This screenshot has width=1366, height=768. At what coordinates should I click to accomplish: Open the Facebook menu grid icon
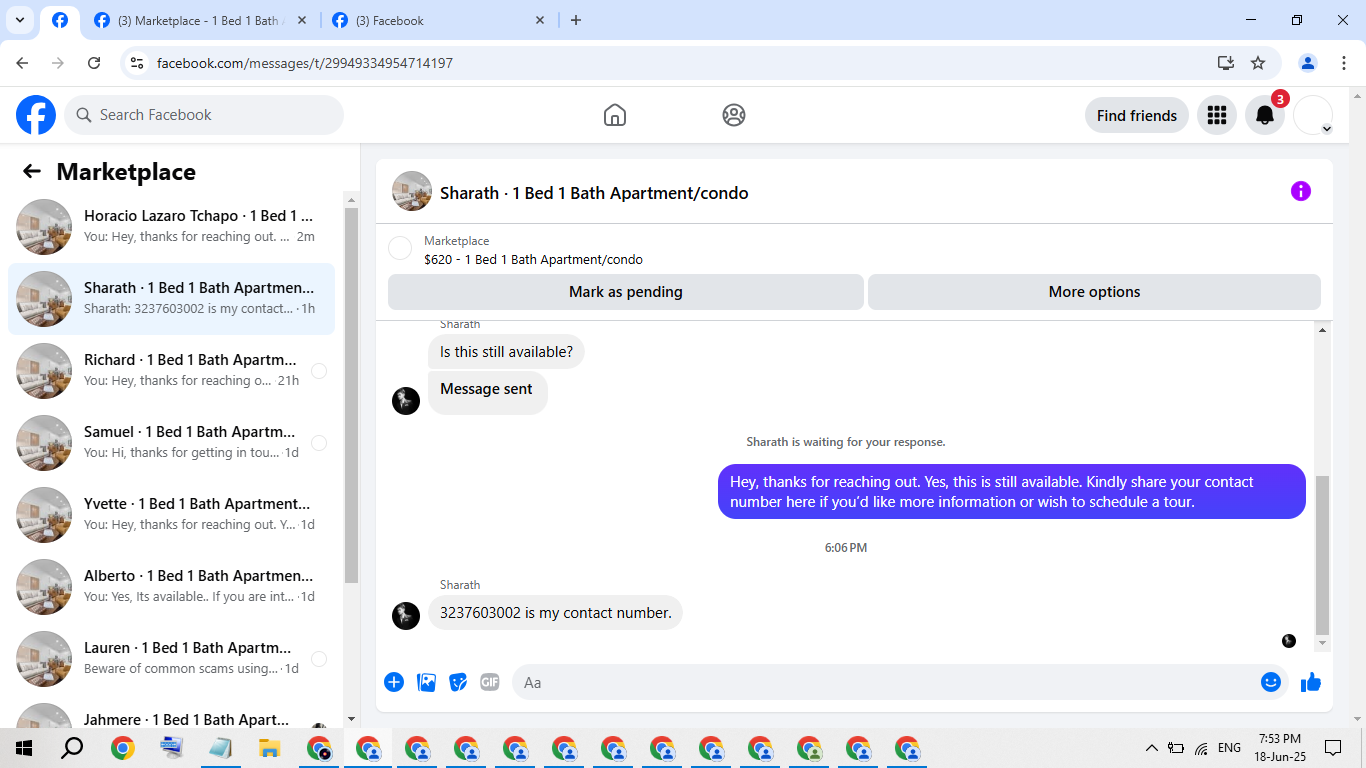tap(1217, 115)
